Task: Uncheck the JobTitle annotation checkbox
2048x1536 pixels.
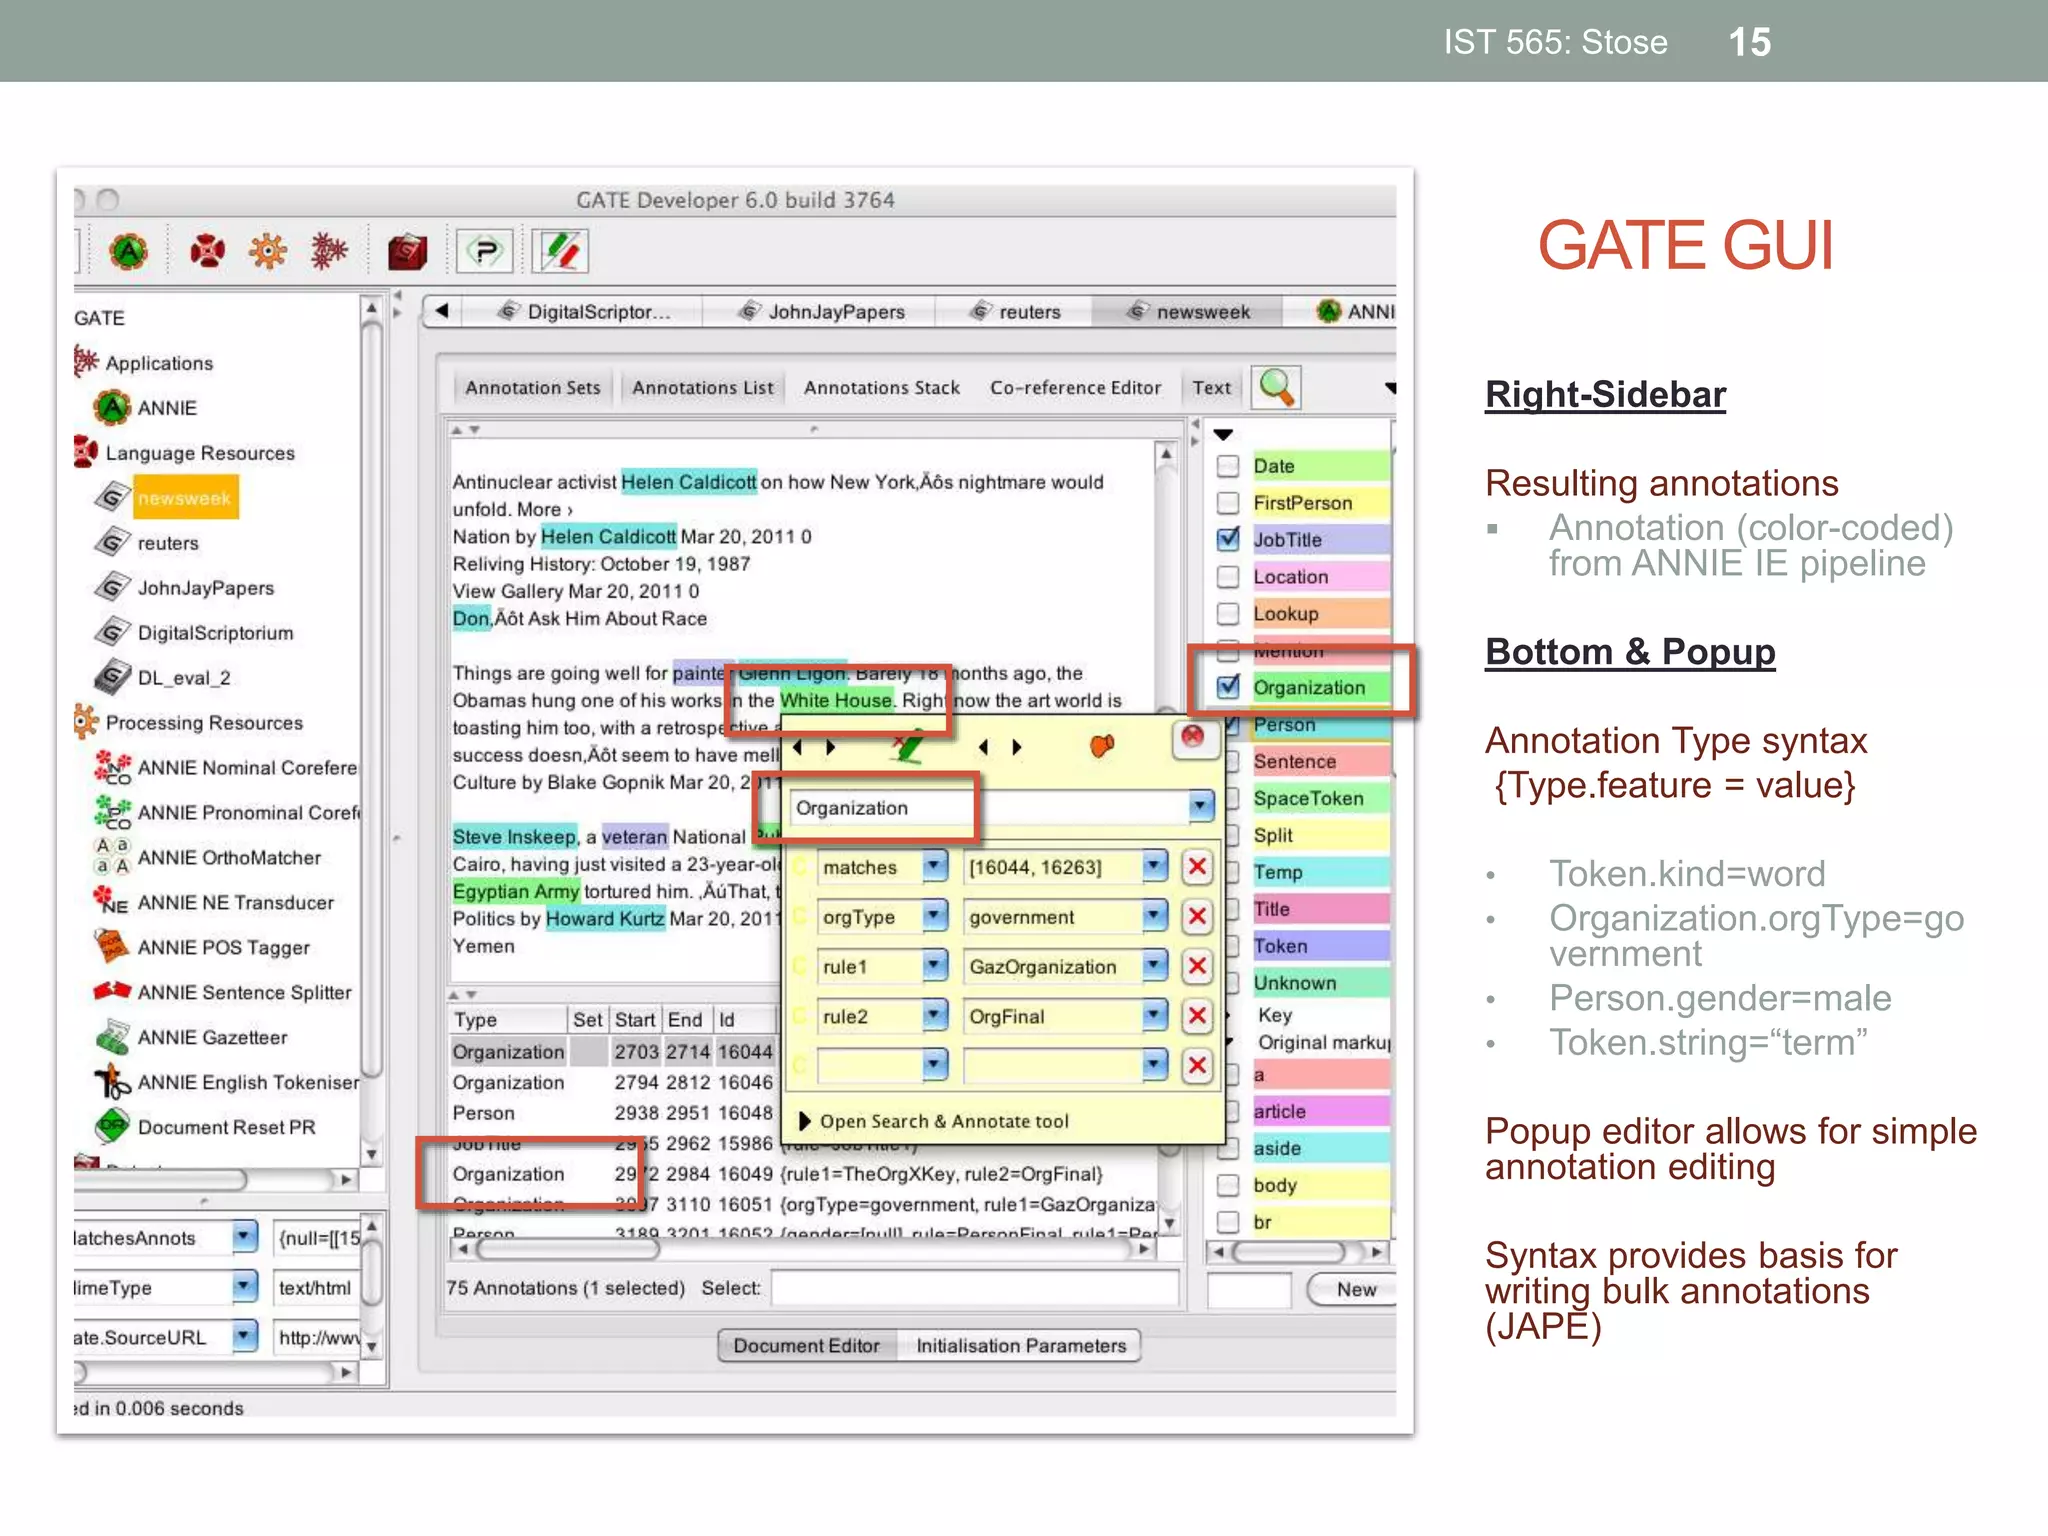Action: (1228, 539)
